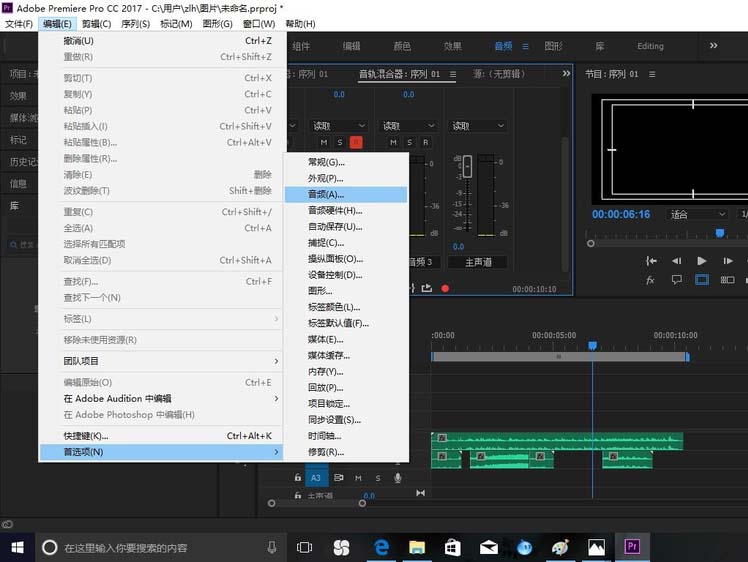Toggle the red R record-enable button
This screenshot has height=562, width=748.
(x=356, y=142)
